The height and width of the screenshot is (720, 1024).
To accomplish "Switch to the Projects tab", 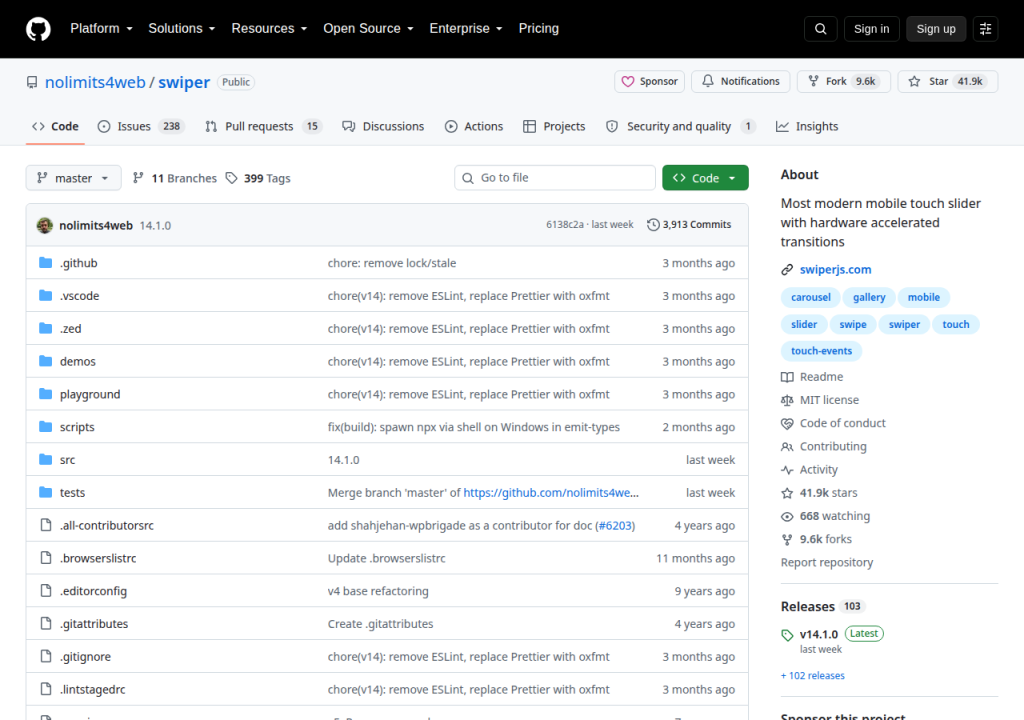I will (554, 127).
